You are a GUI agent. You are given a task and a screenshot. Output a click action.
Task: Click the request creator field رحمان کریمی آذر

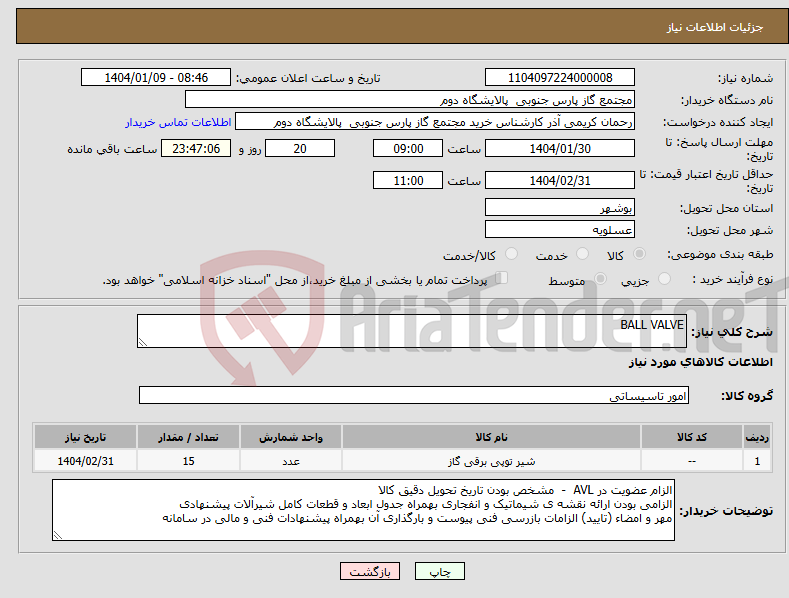click(x=435, y=122)
